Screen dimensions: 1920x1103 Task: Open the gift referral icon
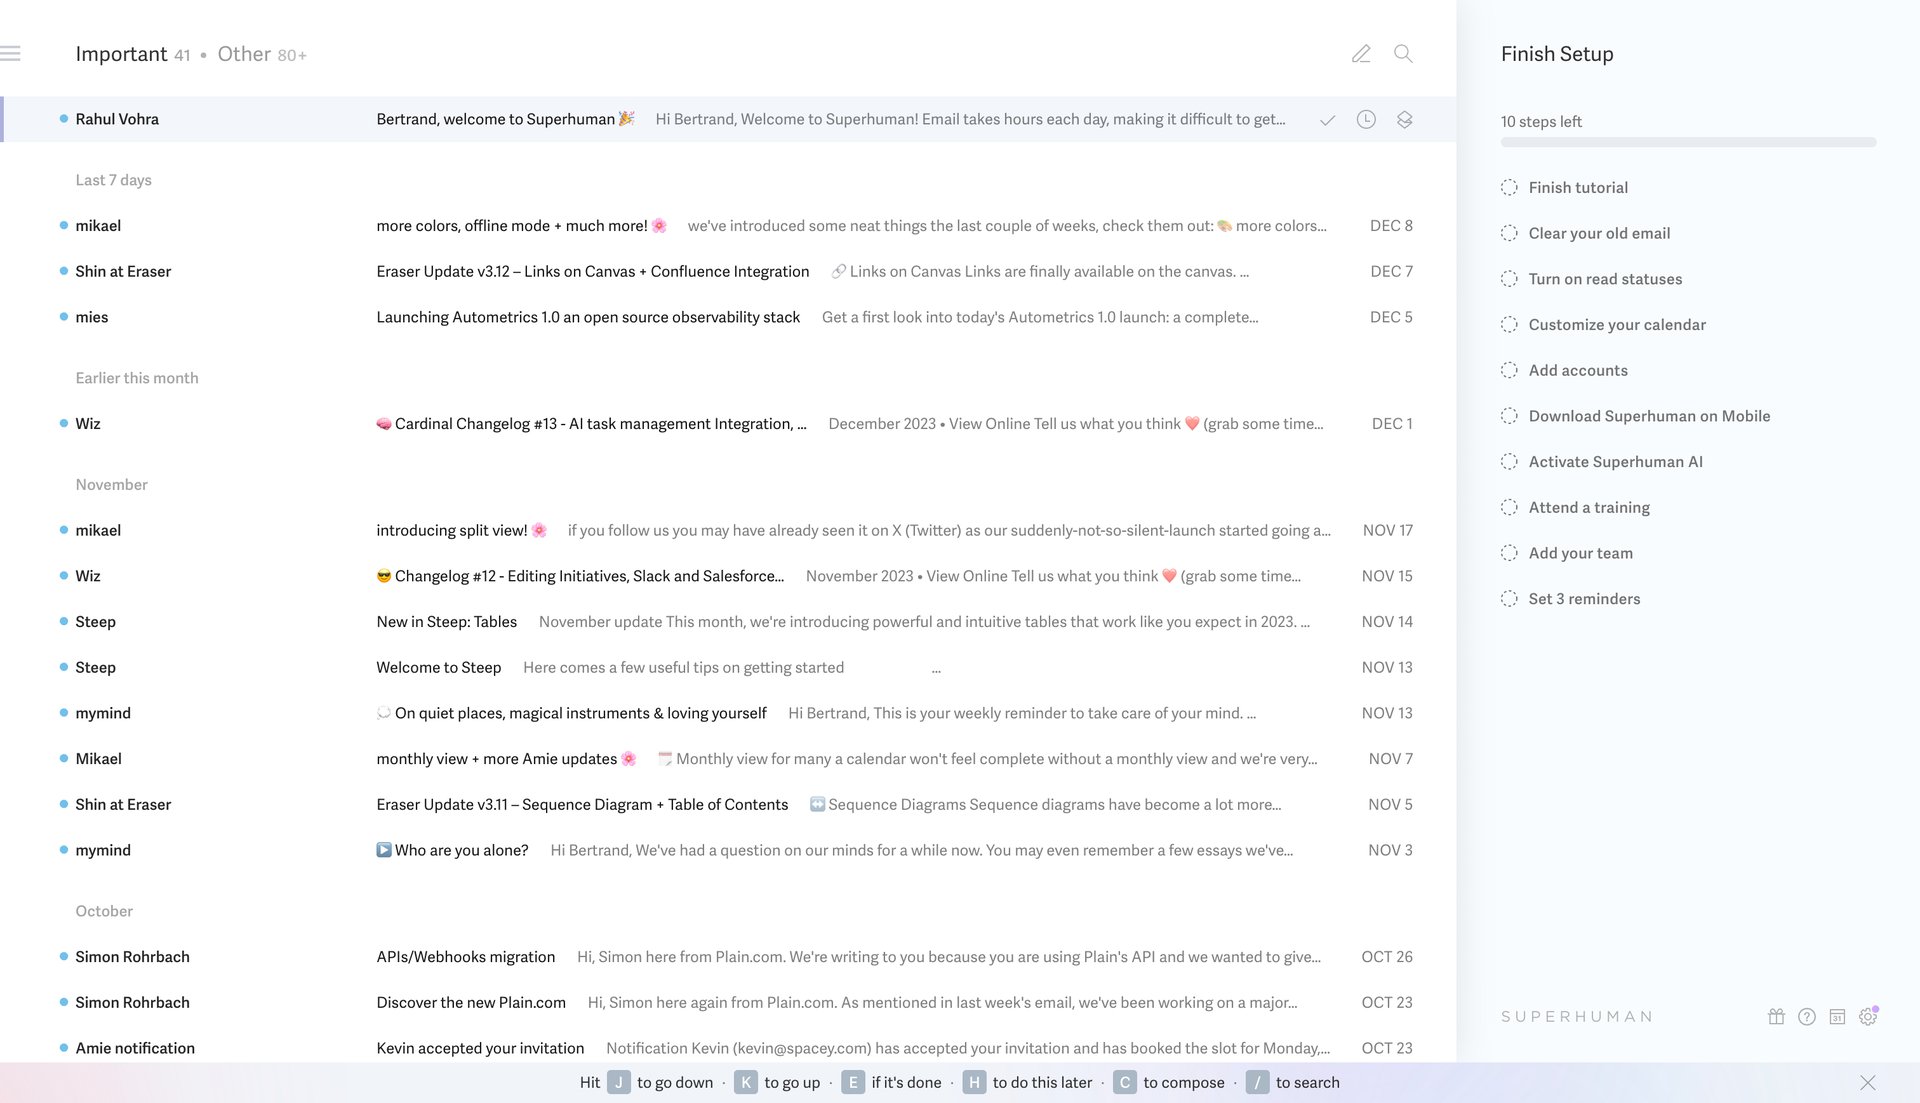1776,1017
